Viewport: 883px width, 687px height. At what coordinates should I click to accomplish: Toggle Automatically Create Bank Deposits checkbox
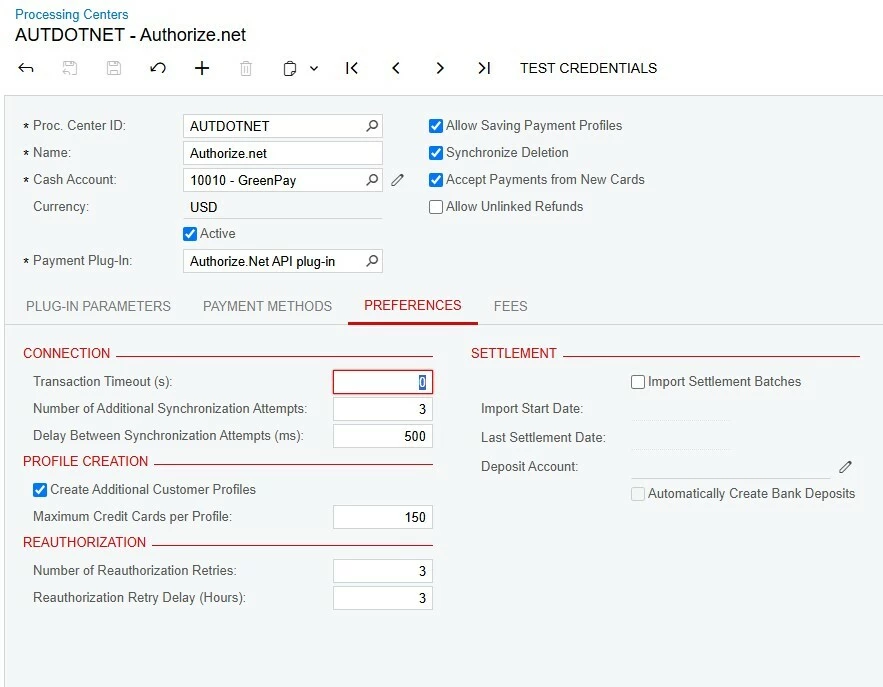tap(637, 494)
